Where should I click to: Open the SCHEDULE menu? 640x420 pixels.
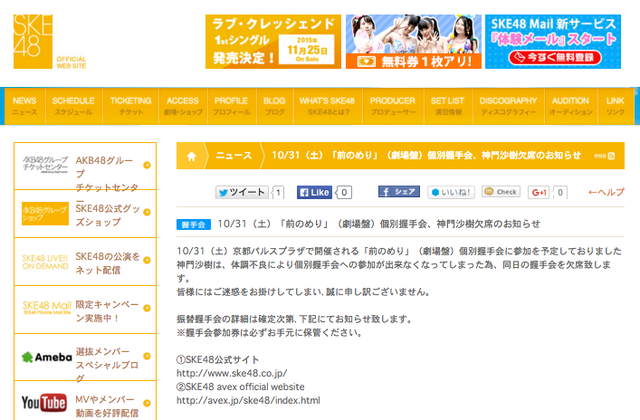coord(73,106)
